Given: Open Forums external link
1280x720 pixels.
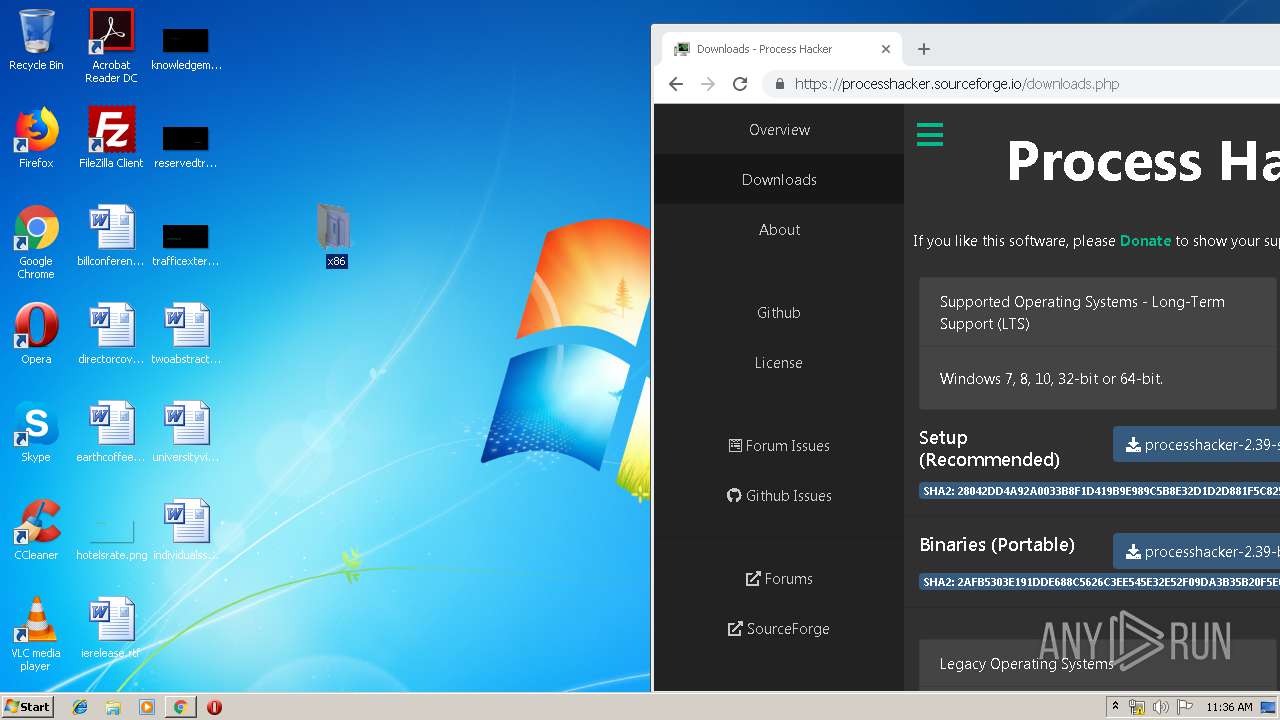Looking at the screenshot, I should tap(779, 579).
